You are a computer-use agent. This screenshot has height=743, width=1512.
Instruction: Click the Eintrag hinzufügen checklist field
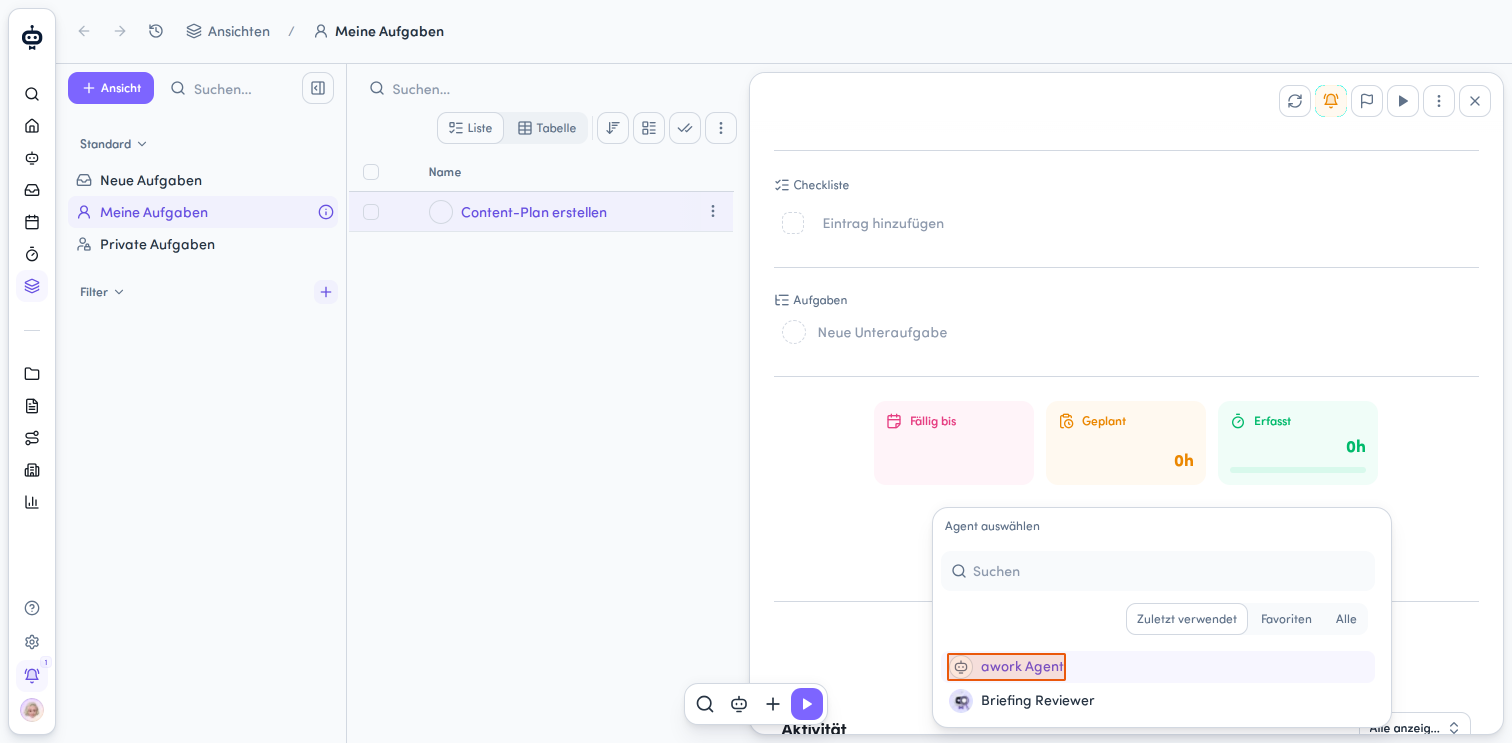point(883,223)
